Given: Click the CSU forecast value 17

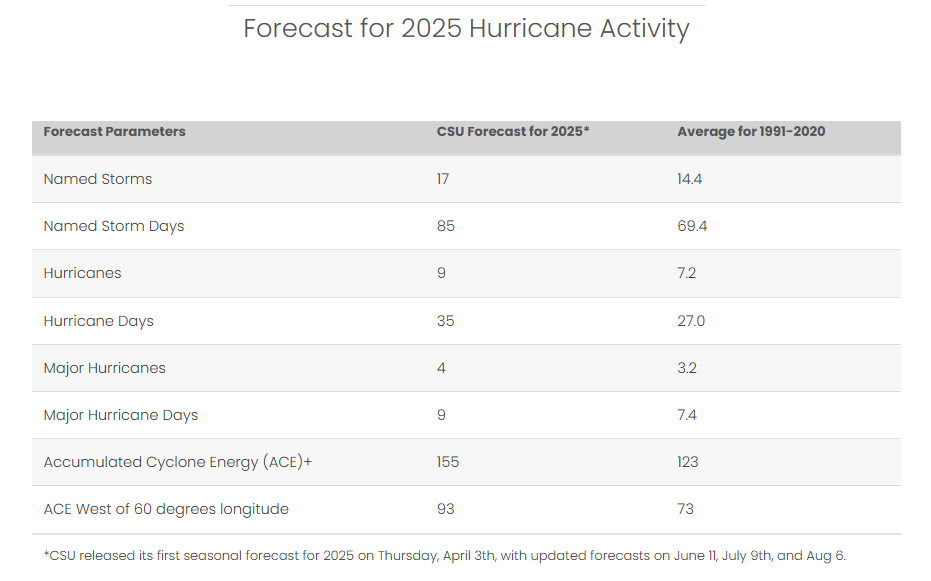Looking at the screenshot, I should [x=443, y=179].
